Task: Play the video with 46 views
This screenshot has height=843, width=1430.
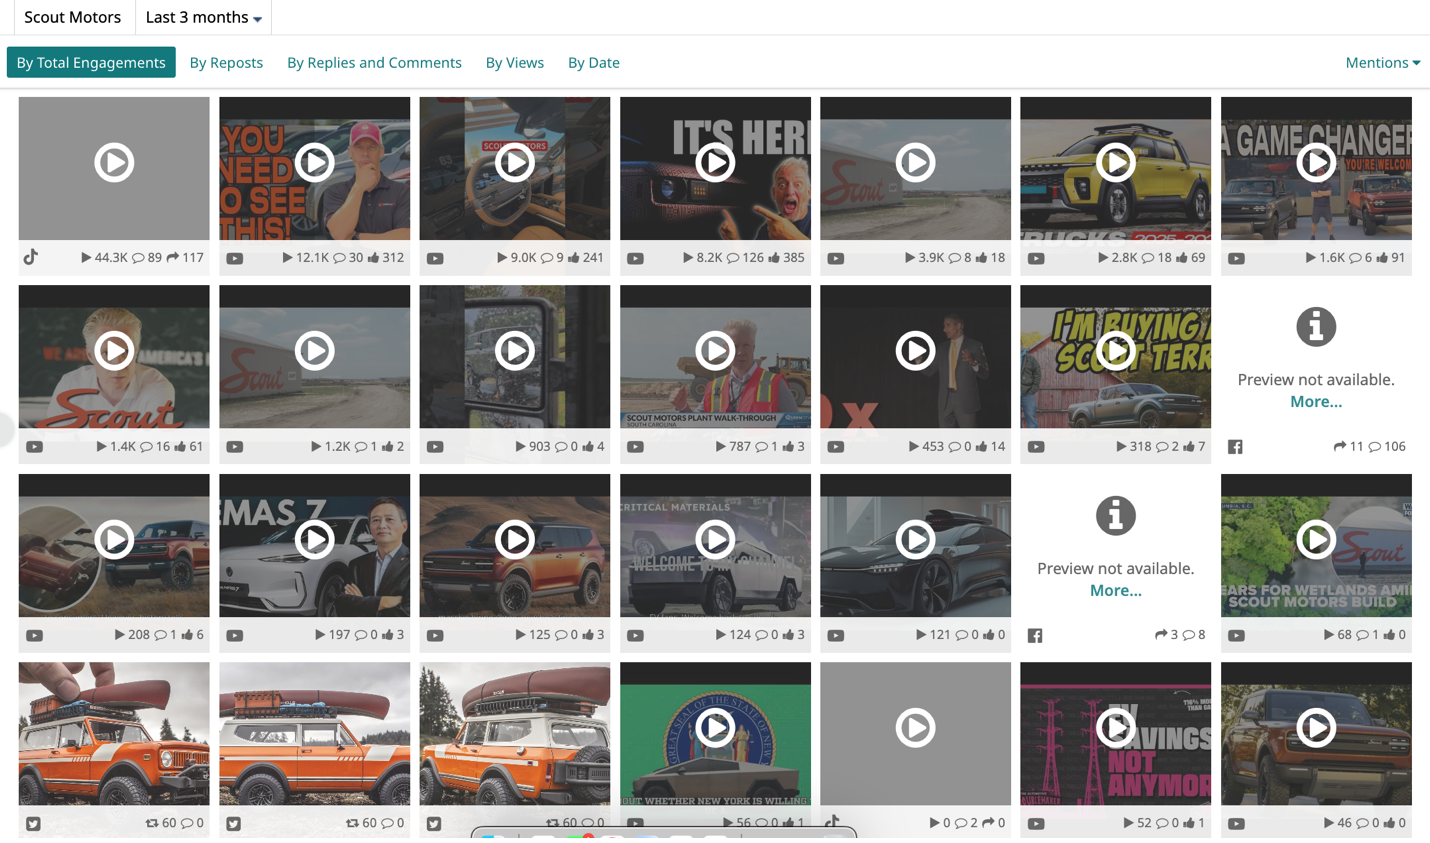Action: tap(1316, 728)
